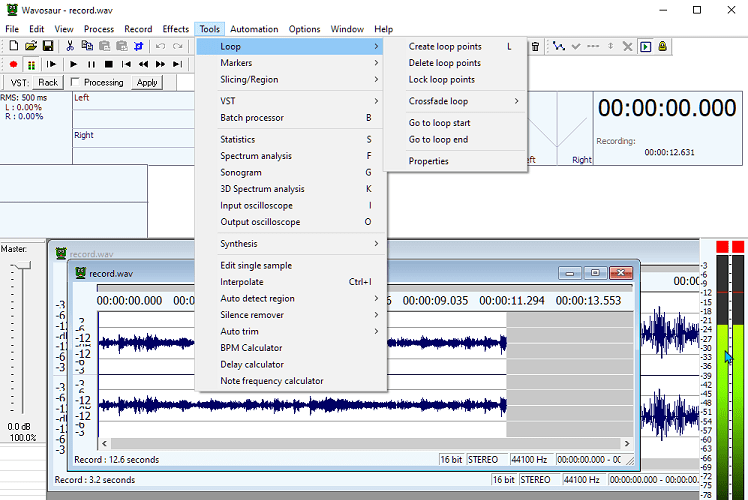This screenshot has width=748, height=500.
Task: Select Delete loop points
Action: click(456, 63)
